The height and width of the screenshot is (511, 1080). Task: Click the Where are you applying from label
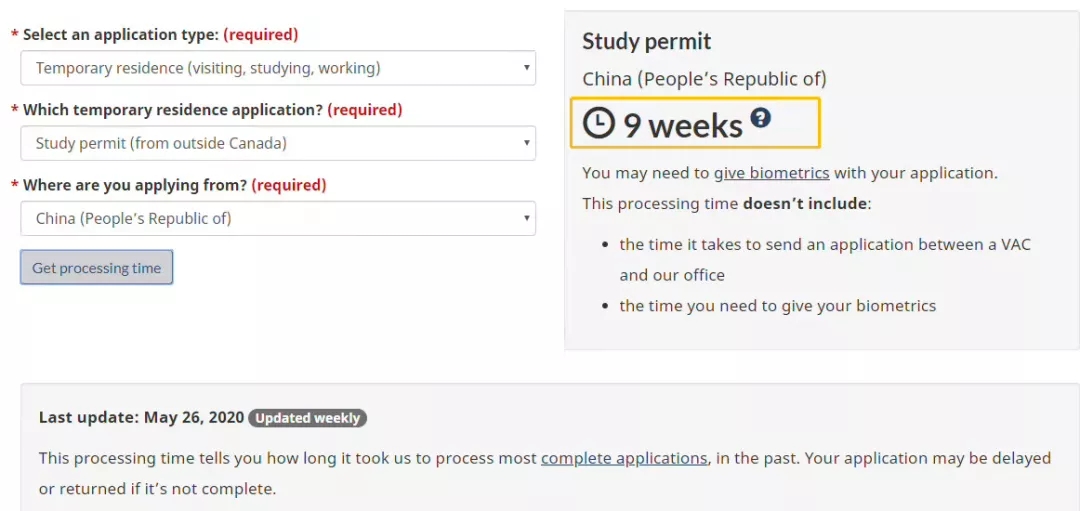coord(134,185)
